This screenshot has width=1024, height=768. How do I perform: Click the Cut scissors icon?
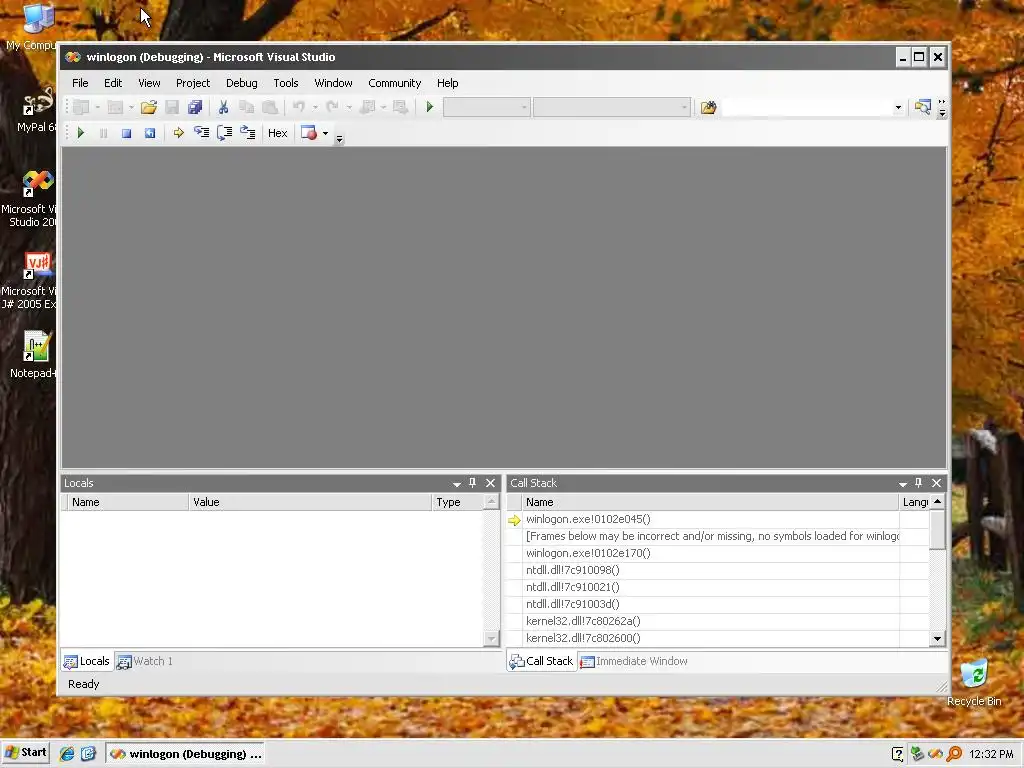(x=223, y=107)
